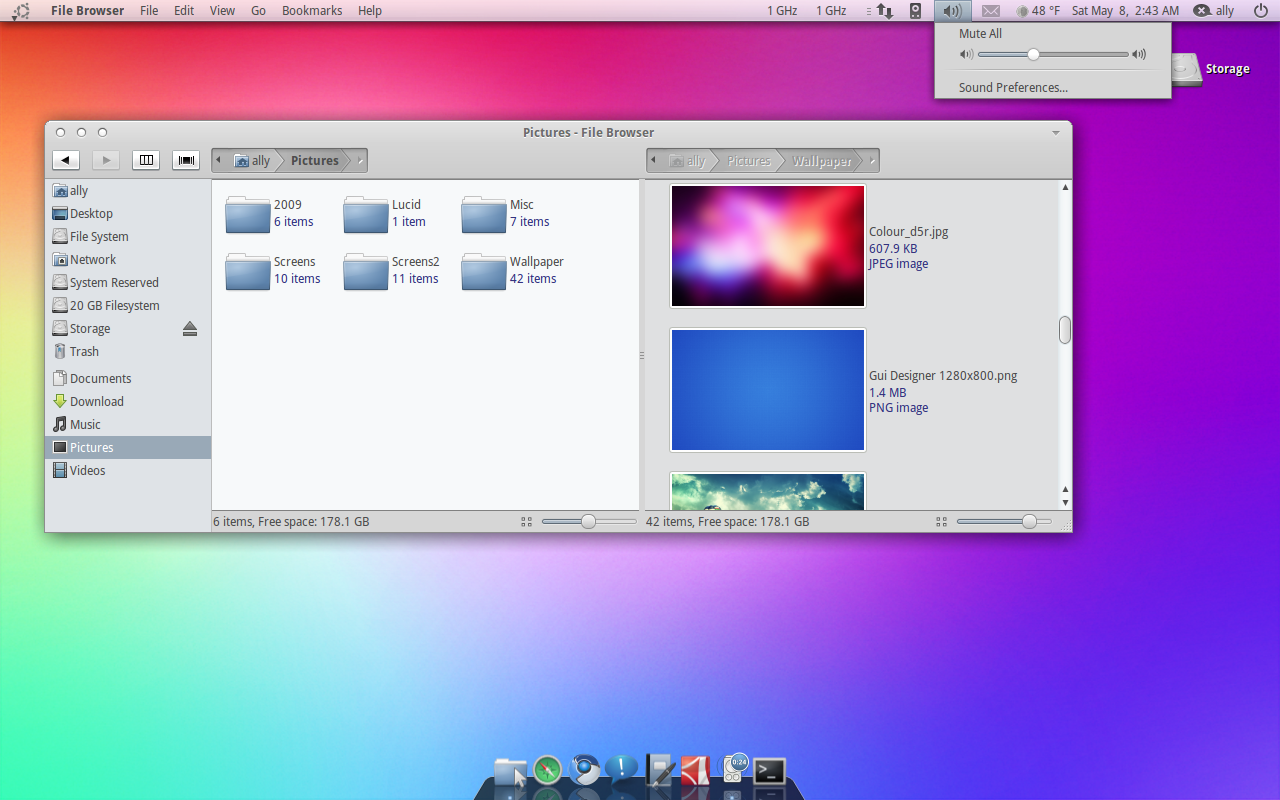Select Videos in the sidebar
The height and width of the screenshot is (800, 1280).
[128, 471]
